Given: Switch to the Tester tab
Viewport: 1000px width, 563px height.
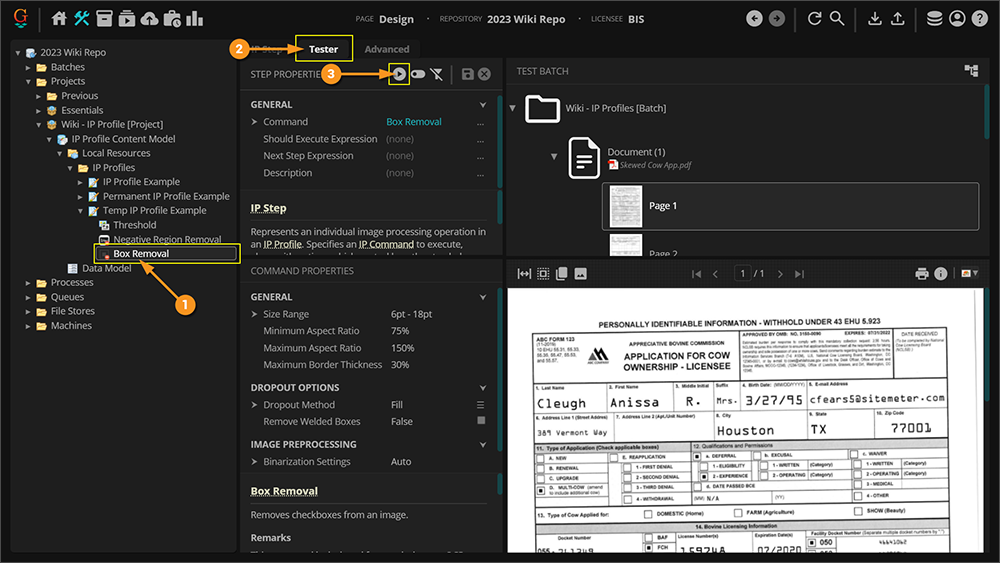Looking at the screenshot, I should click(323, 48).
